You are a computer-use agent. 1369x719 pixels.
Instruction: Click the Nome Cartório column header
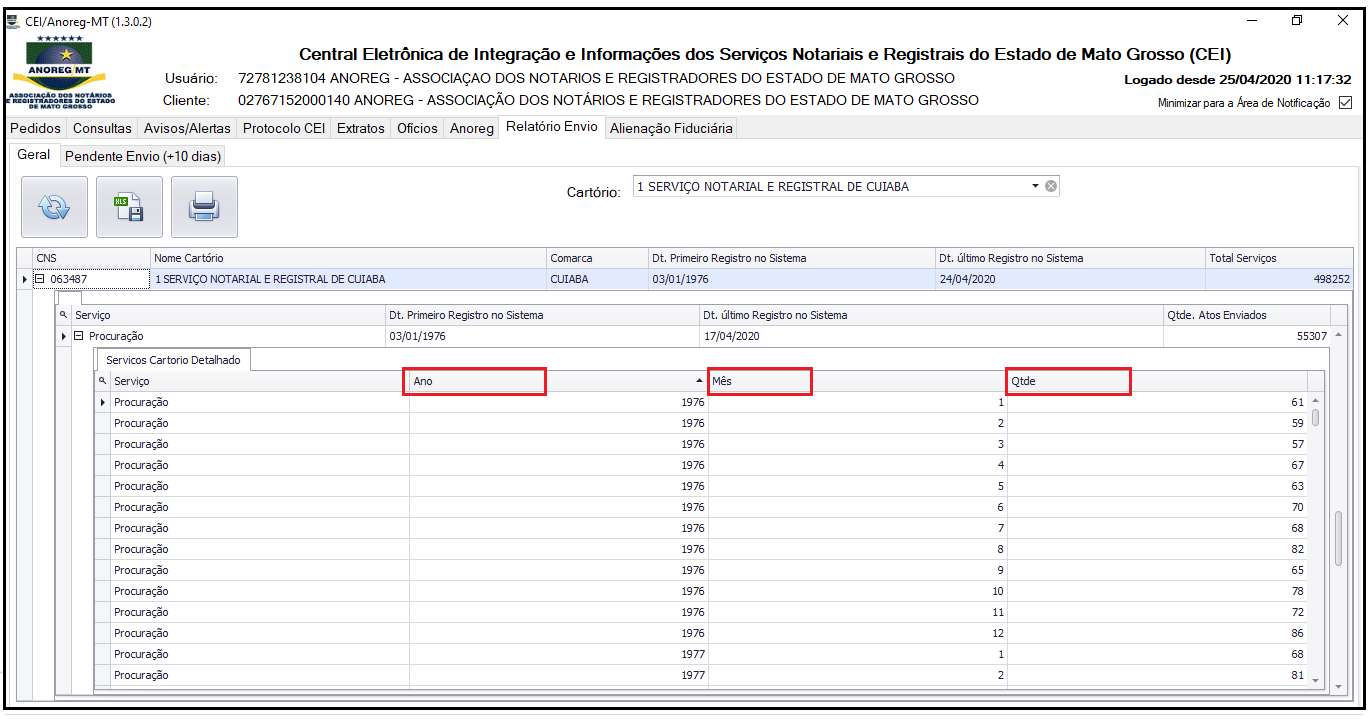point(348,258)
